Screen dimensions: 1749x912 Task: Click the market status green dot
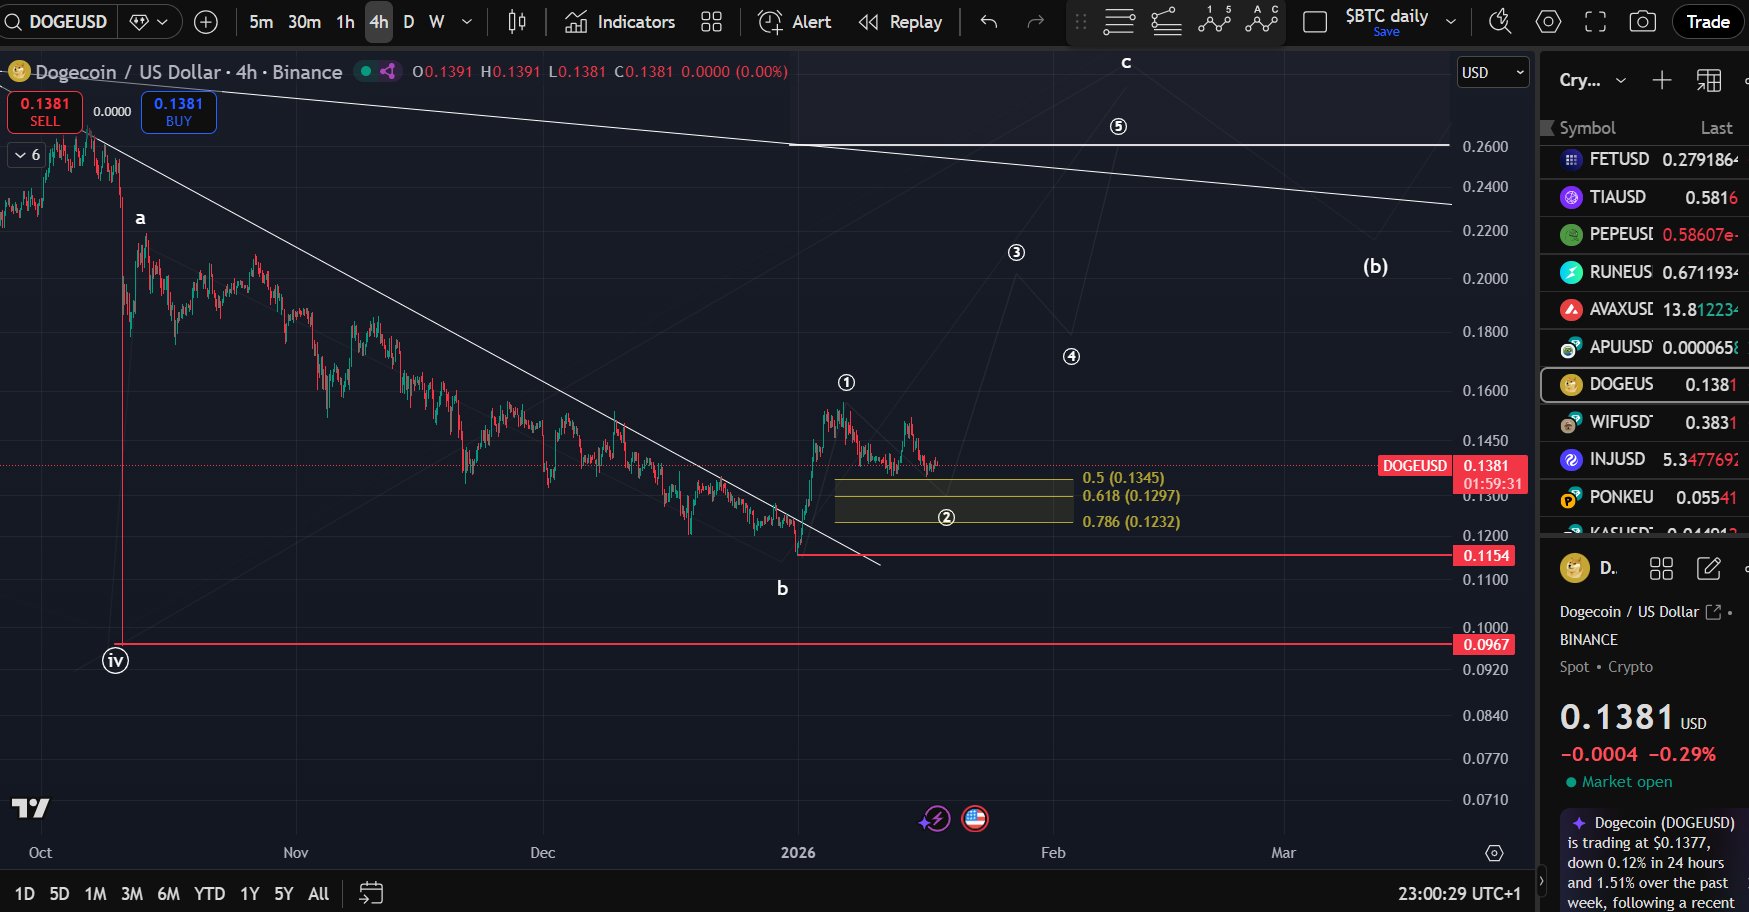pos(366,71)
